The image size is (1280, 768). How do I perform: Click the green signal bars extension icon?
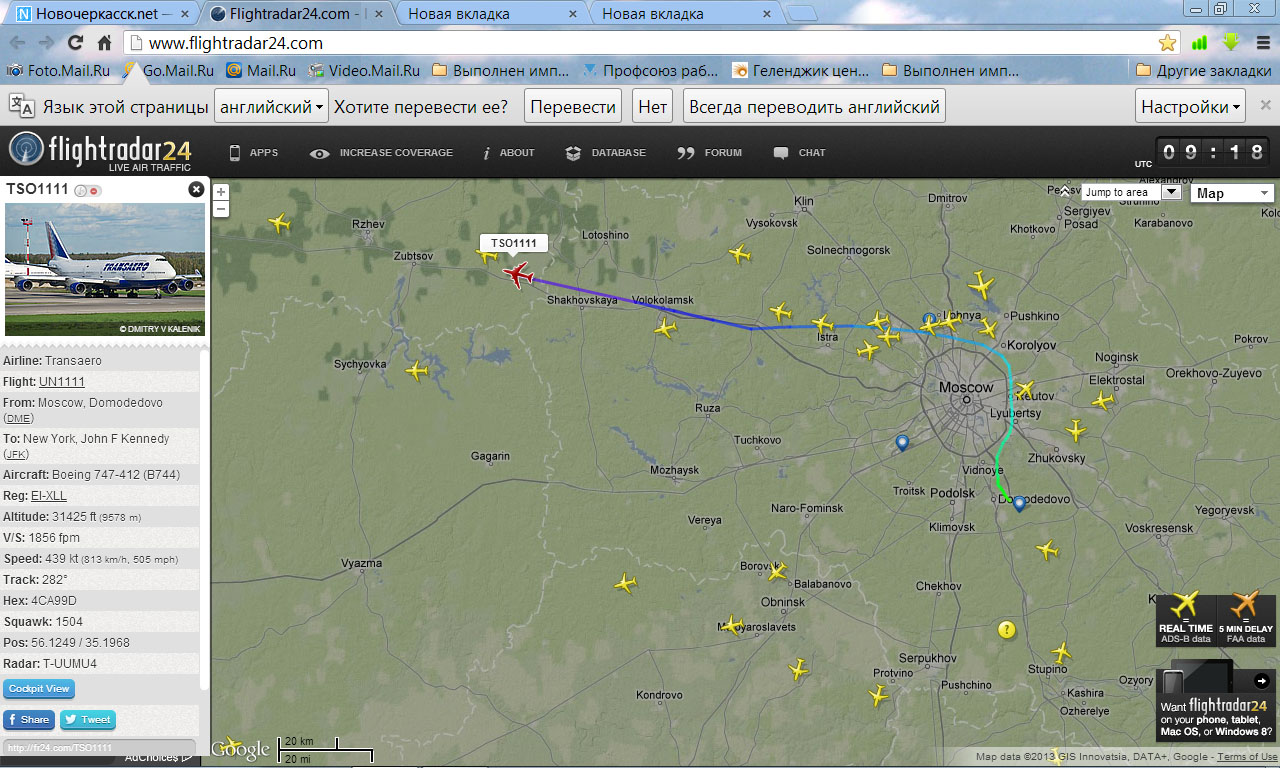(1199, 43)
